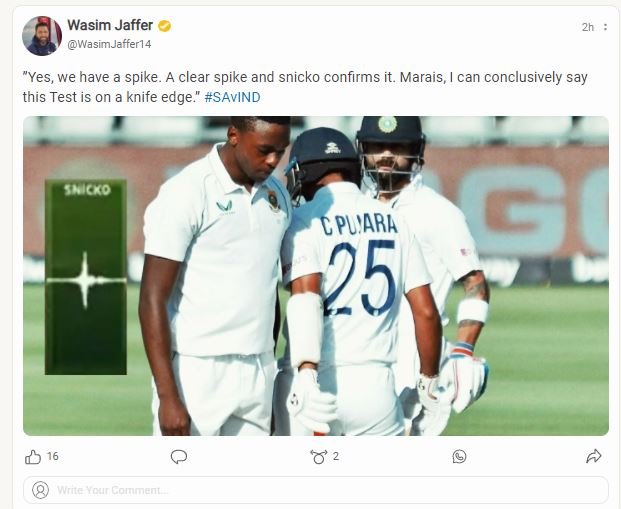This screenshot has height=509, width=621.
Task: Click user avatar icon in comment box
Action: pyautogui.click(x=40, y=490)
